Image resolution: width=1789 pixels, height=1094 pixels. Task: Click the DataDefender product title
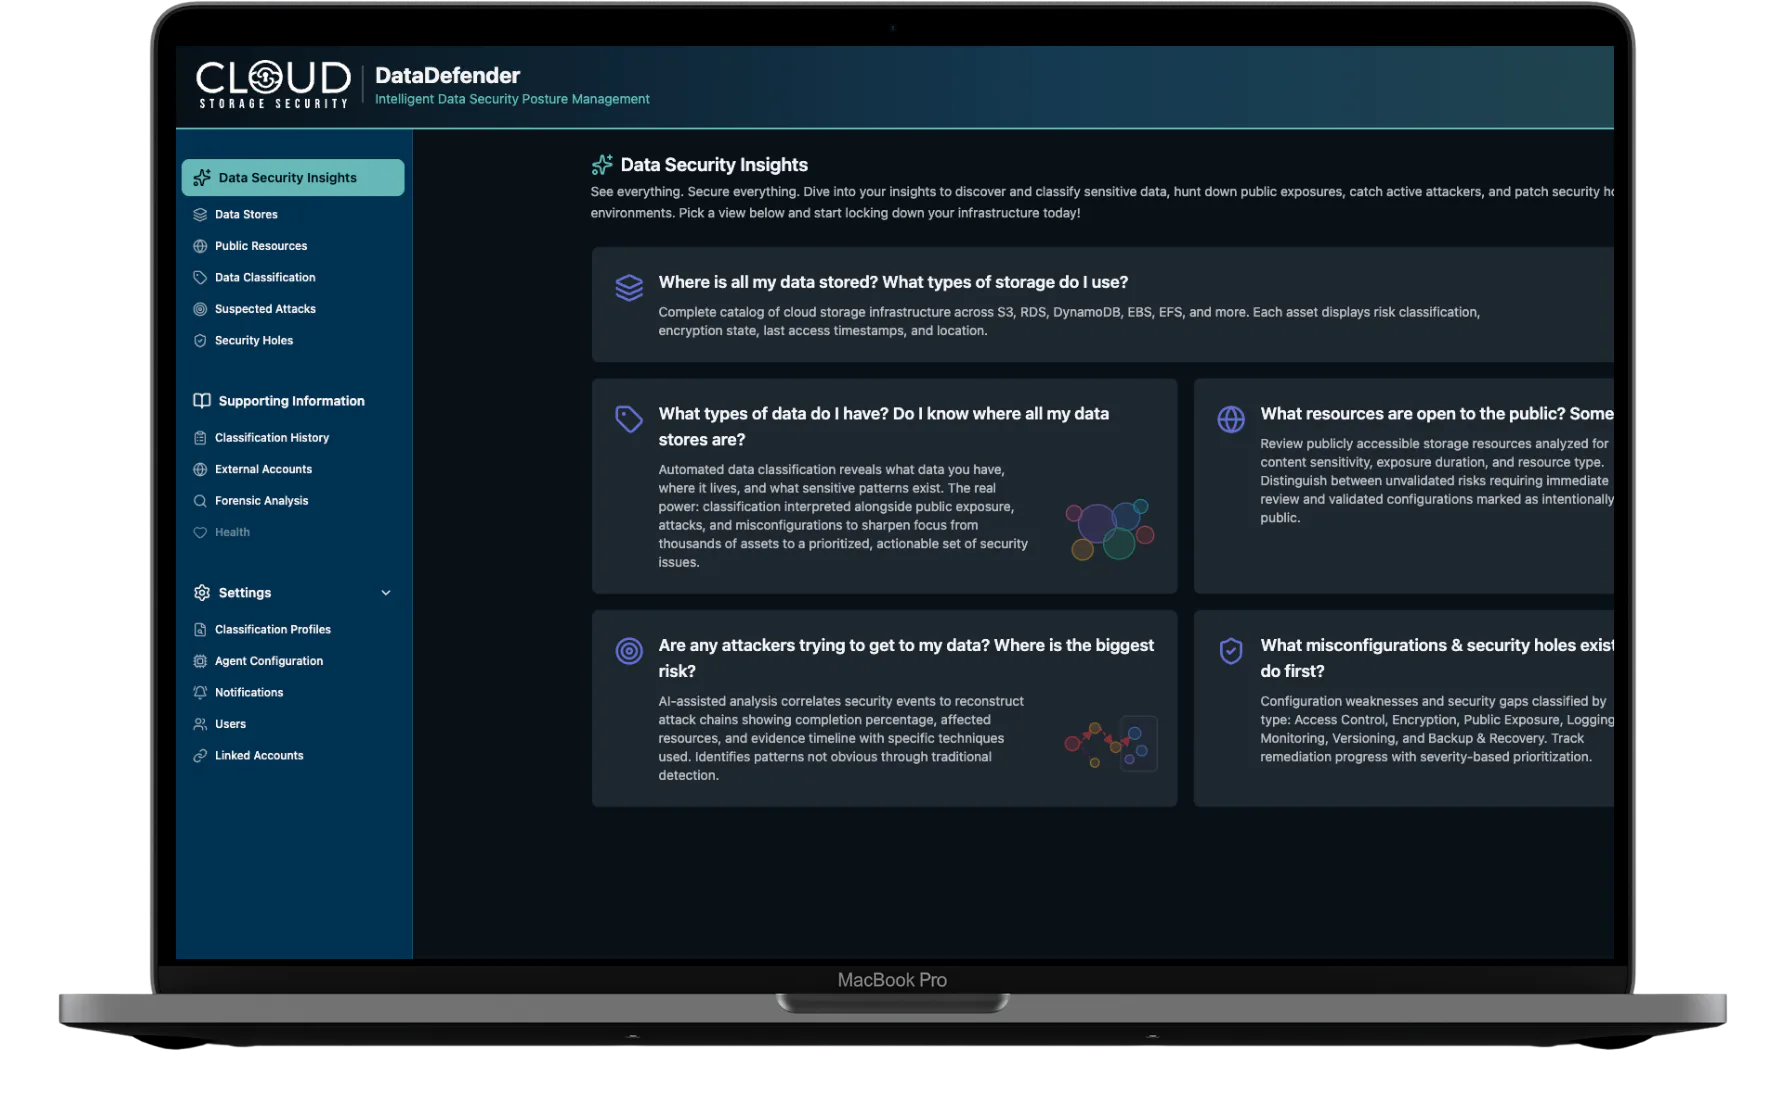[x=447, y=75]
